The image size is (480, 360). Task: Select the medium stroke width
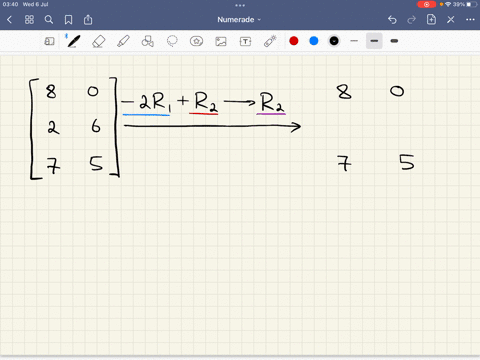pos(374,41)
